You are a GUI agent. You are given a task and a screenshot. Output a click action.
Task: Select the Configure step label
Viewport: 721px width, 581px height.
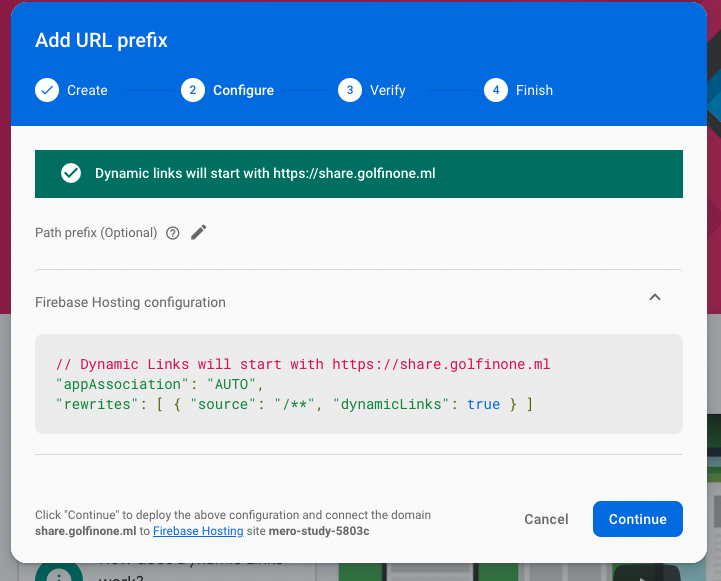[x=243, y=91]
